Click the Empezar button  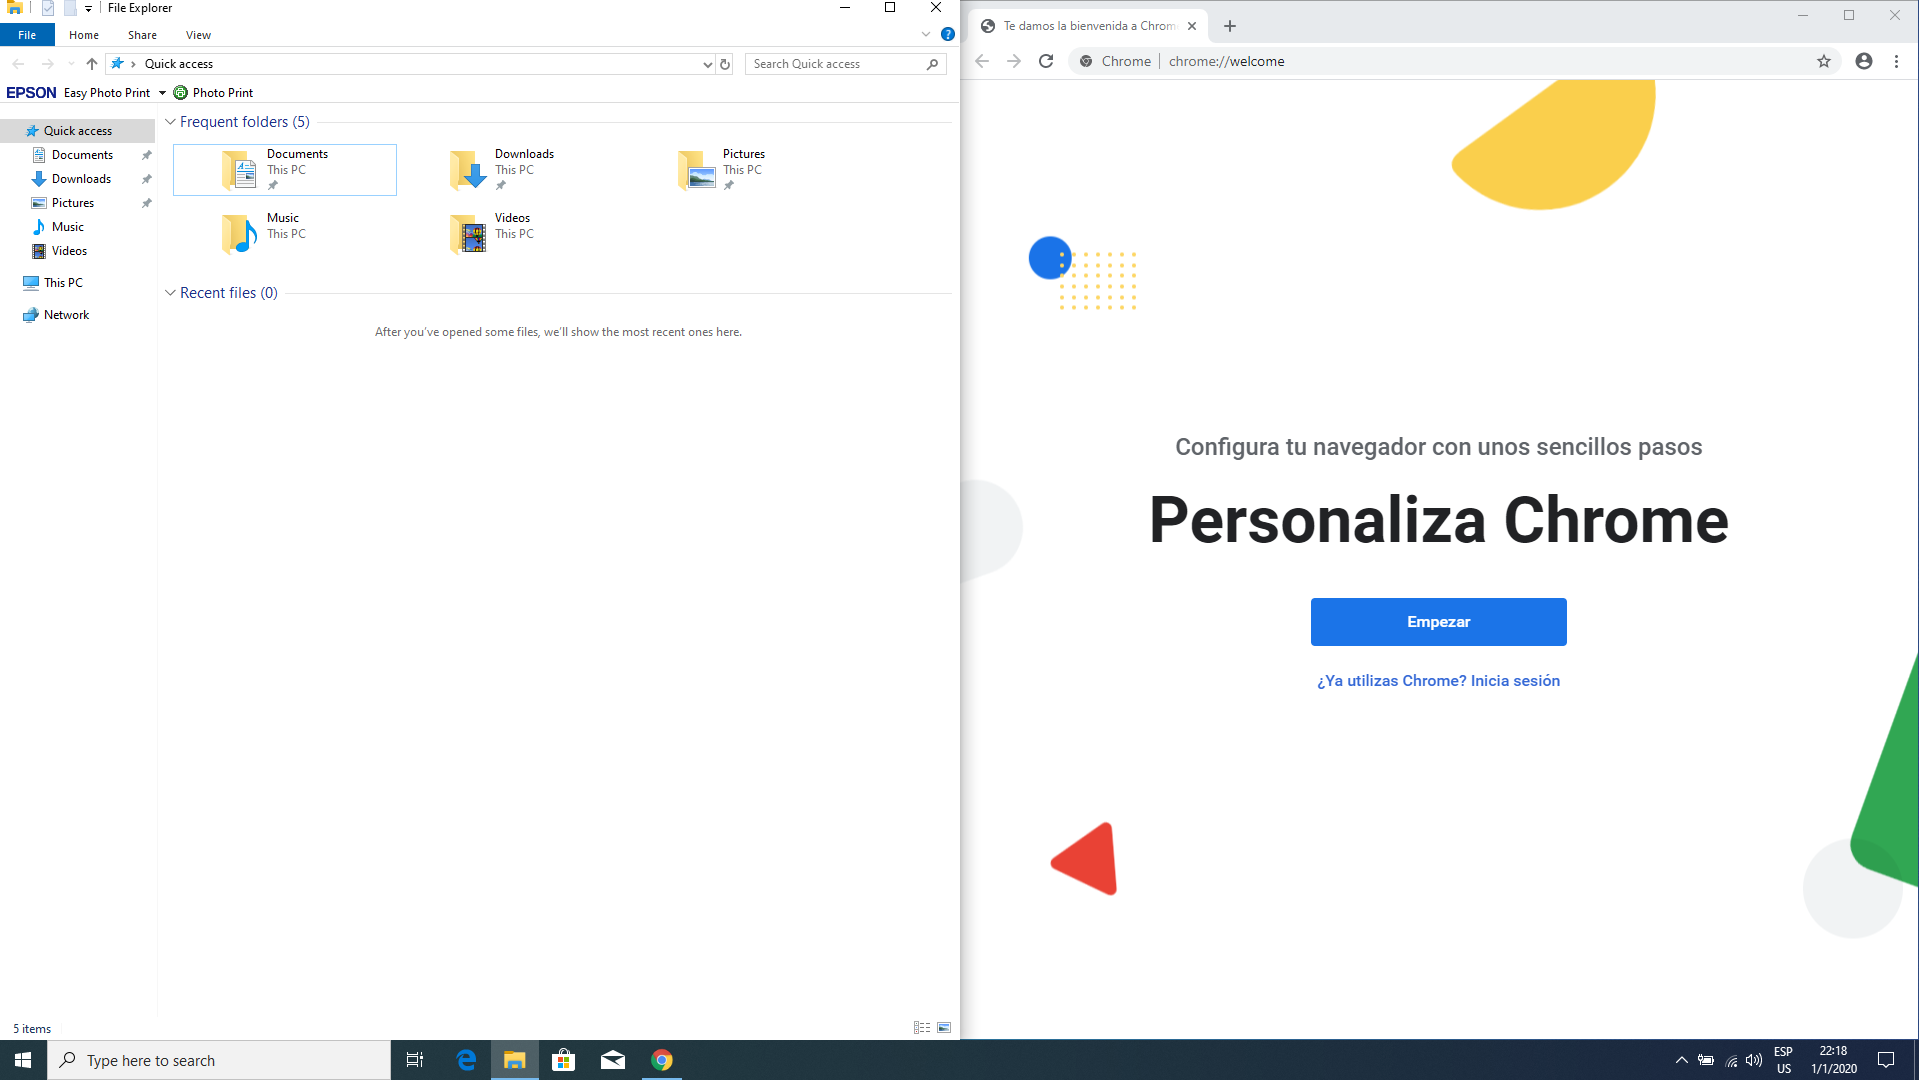tap(1438, 622)
